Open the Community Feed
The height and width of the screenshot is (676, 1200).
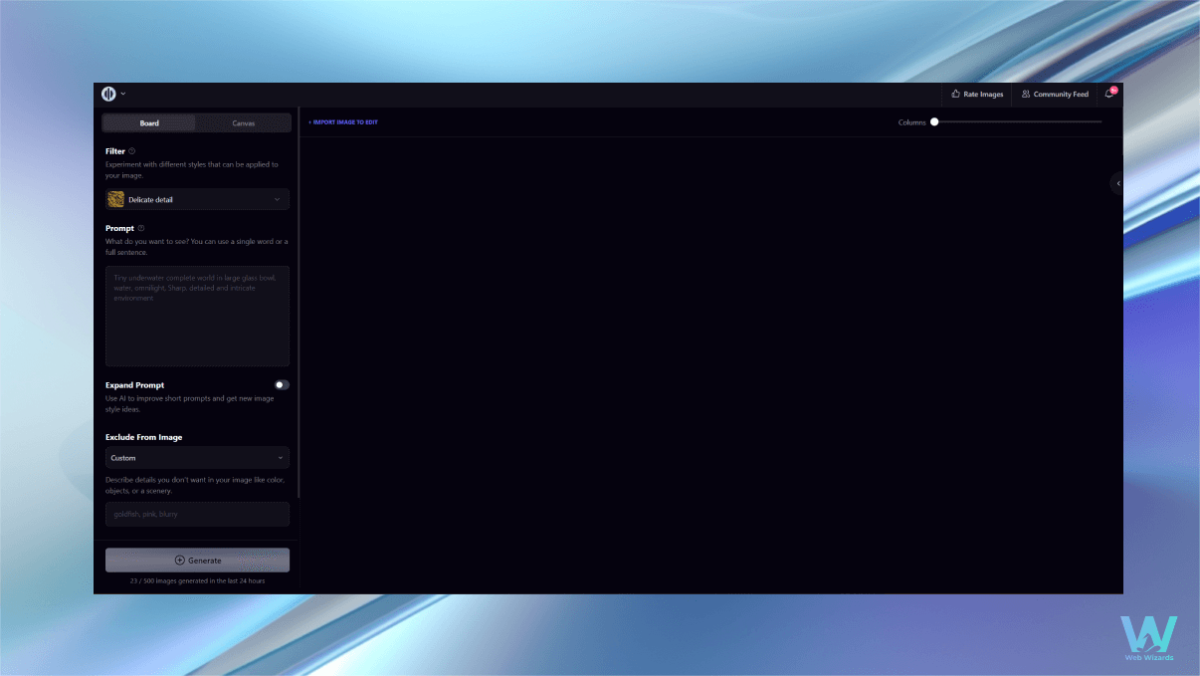tap(1055, 94)
